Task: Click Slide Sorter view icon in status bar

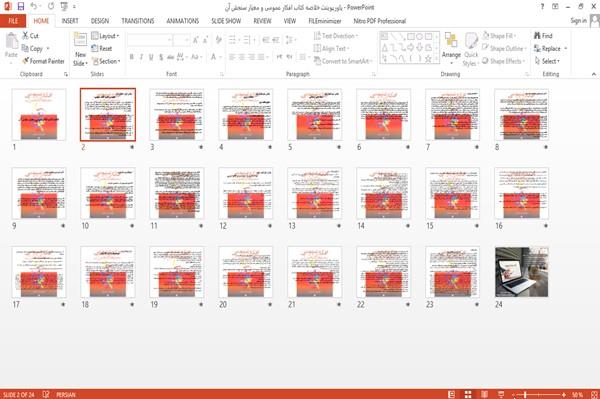Action: coord(468,394)
